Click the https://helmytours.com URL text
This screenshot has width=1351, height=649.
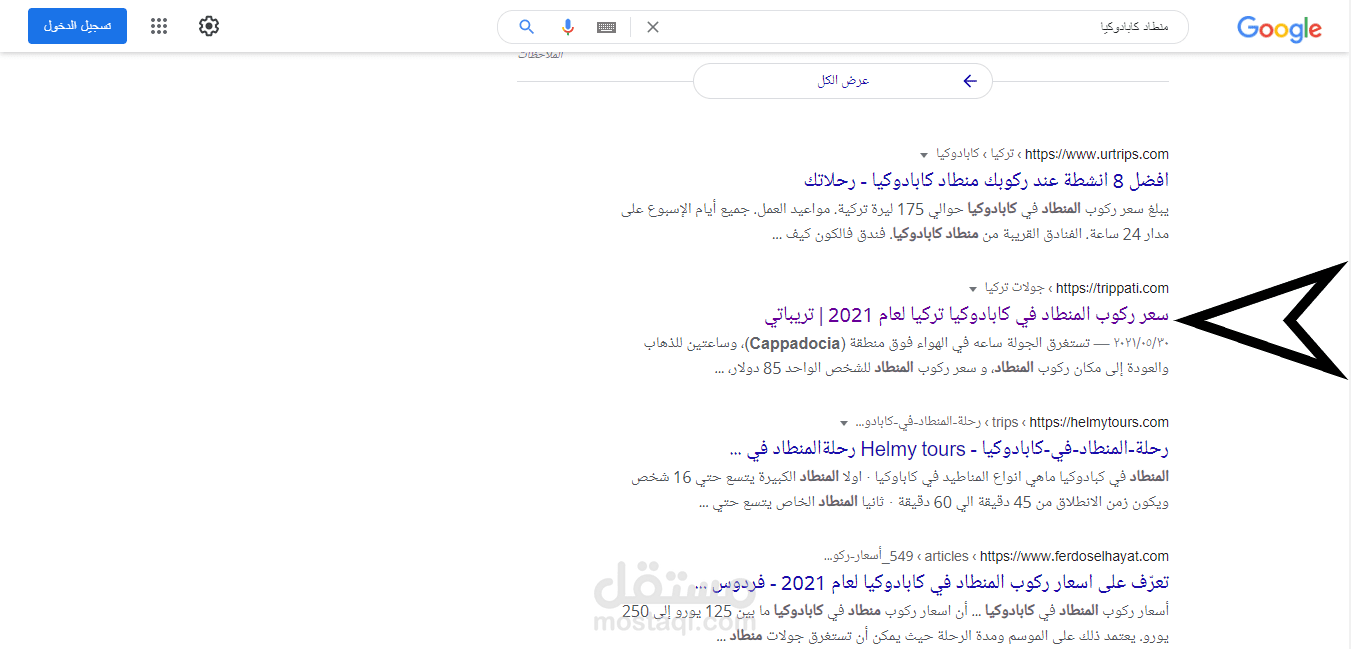click(x=1099, y=422)
